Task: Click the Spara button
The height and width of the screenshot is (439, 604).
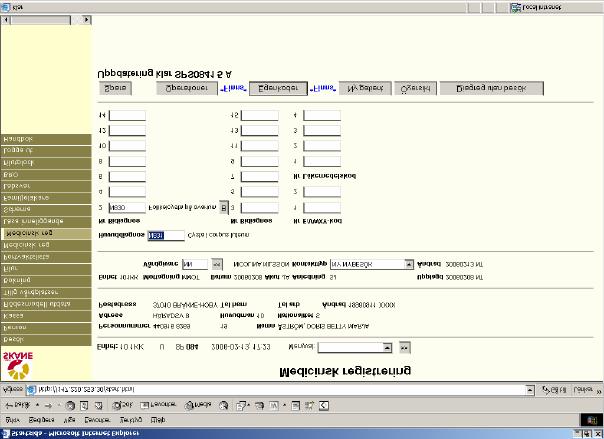Action: 116,88
